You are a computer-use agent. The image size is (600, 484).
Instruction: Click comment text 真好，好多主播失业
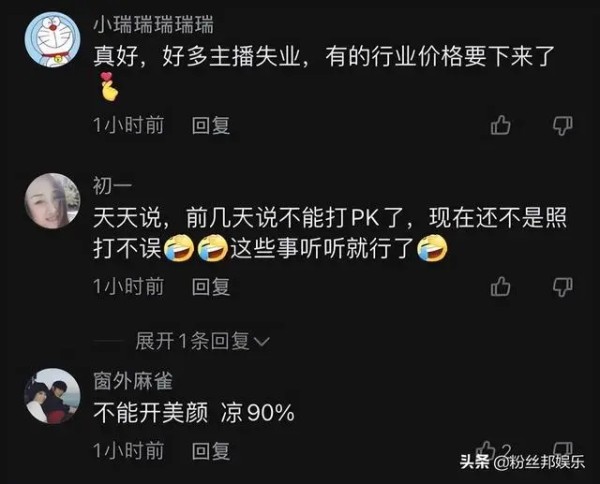coord(197,57)
